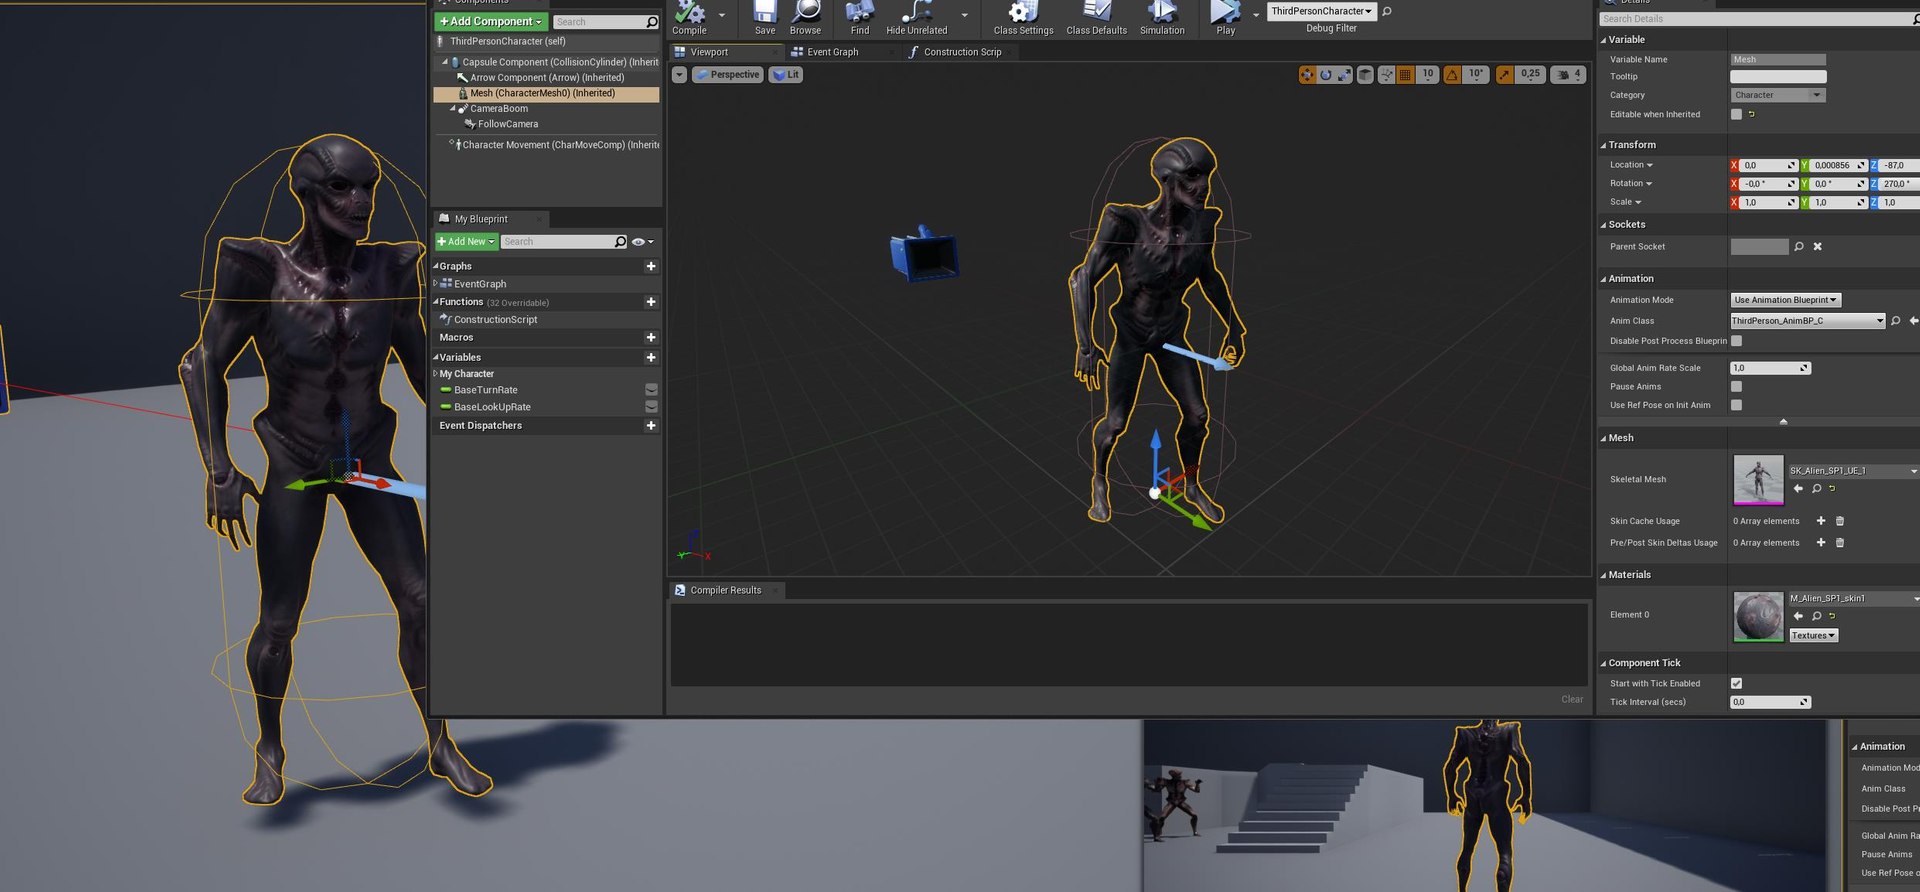The image size is (1920, 892).
Task: Open Category Character dropdown
Action: coord(1778,95)
